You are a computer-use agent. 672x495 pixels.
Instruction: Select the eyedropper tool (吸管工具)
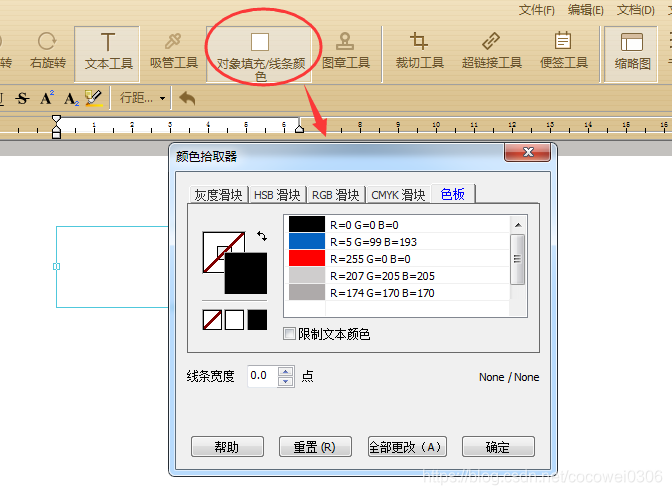click(174, 51)
